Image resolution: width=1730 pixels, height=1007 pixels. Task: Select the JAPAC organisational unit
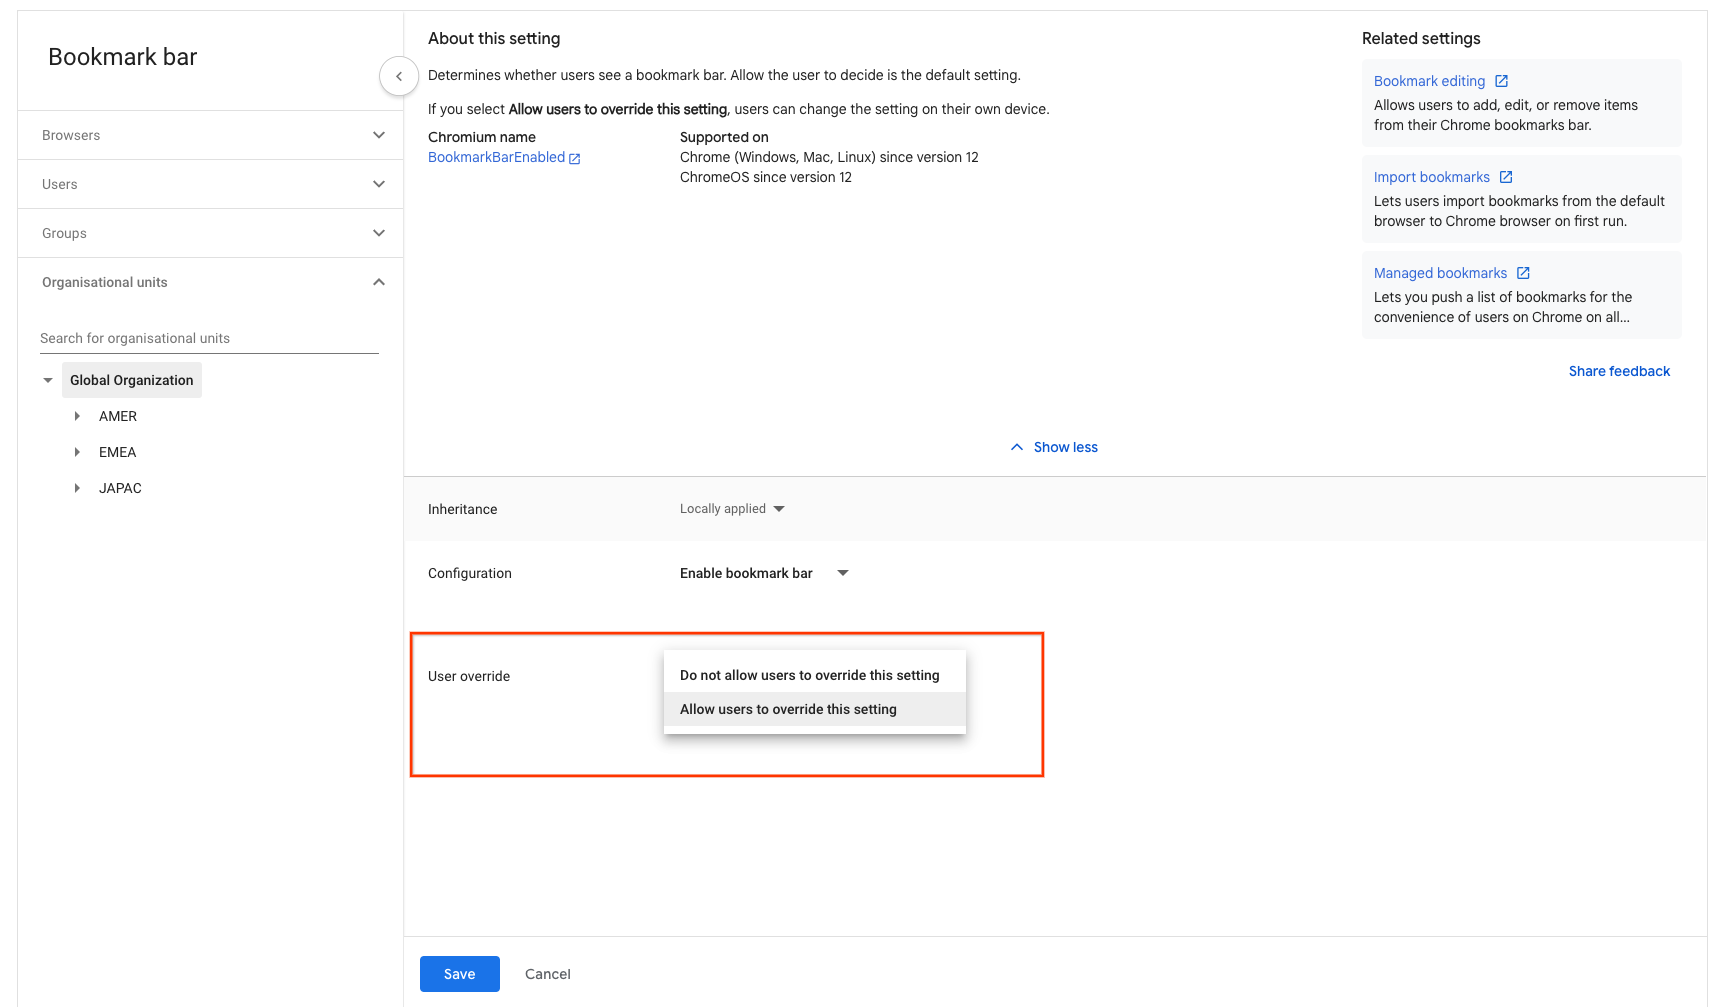(x=120, y=488)
